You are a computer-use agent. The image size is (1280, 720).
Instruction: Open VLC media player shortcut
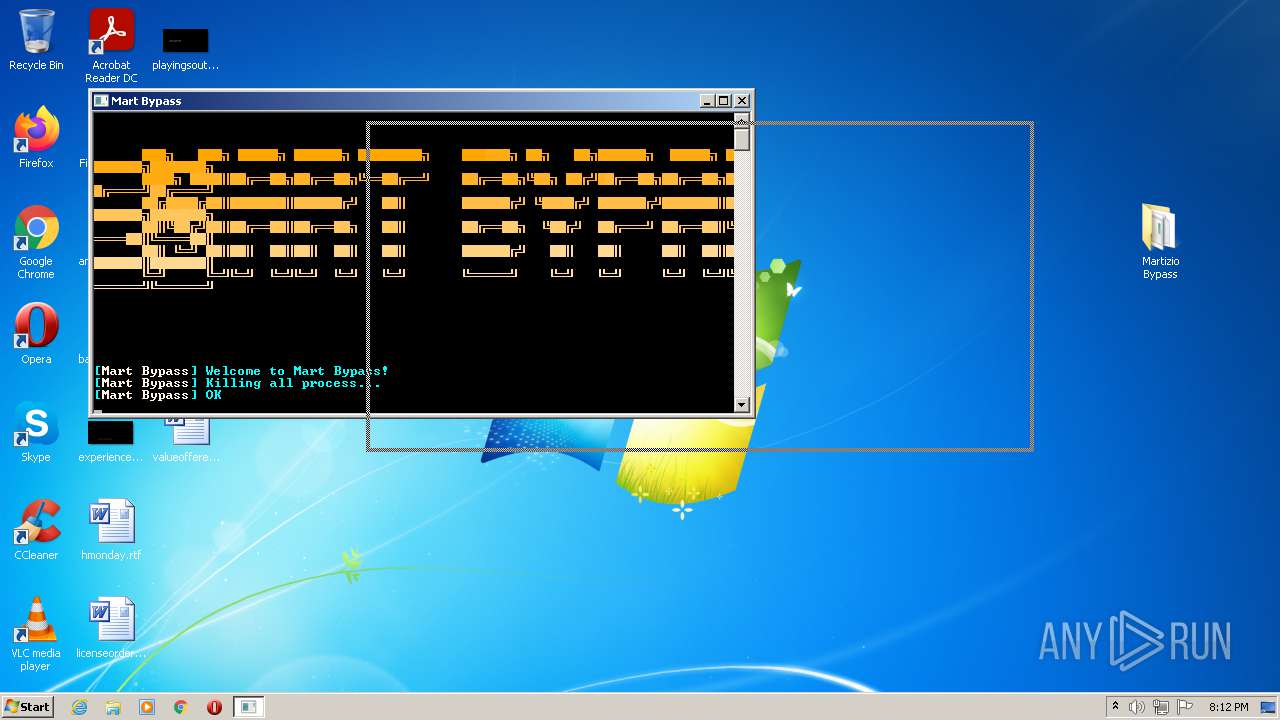36,633
